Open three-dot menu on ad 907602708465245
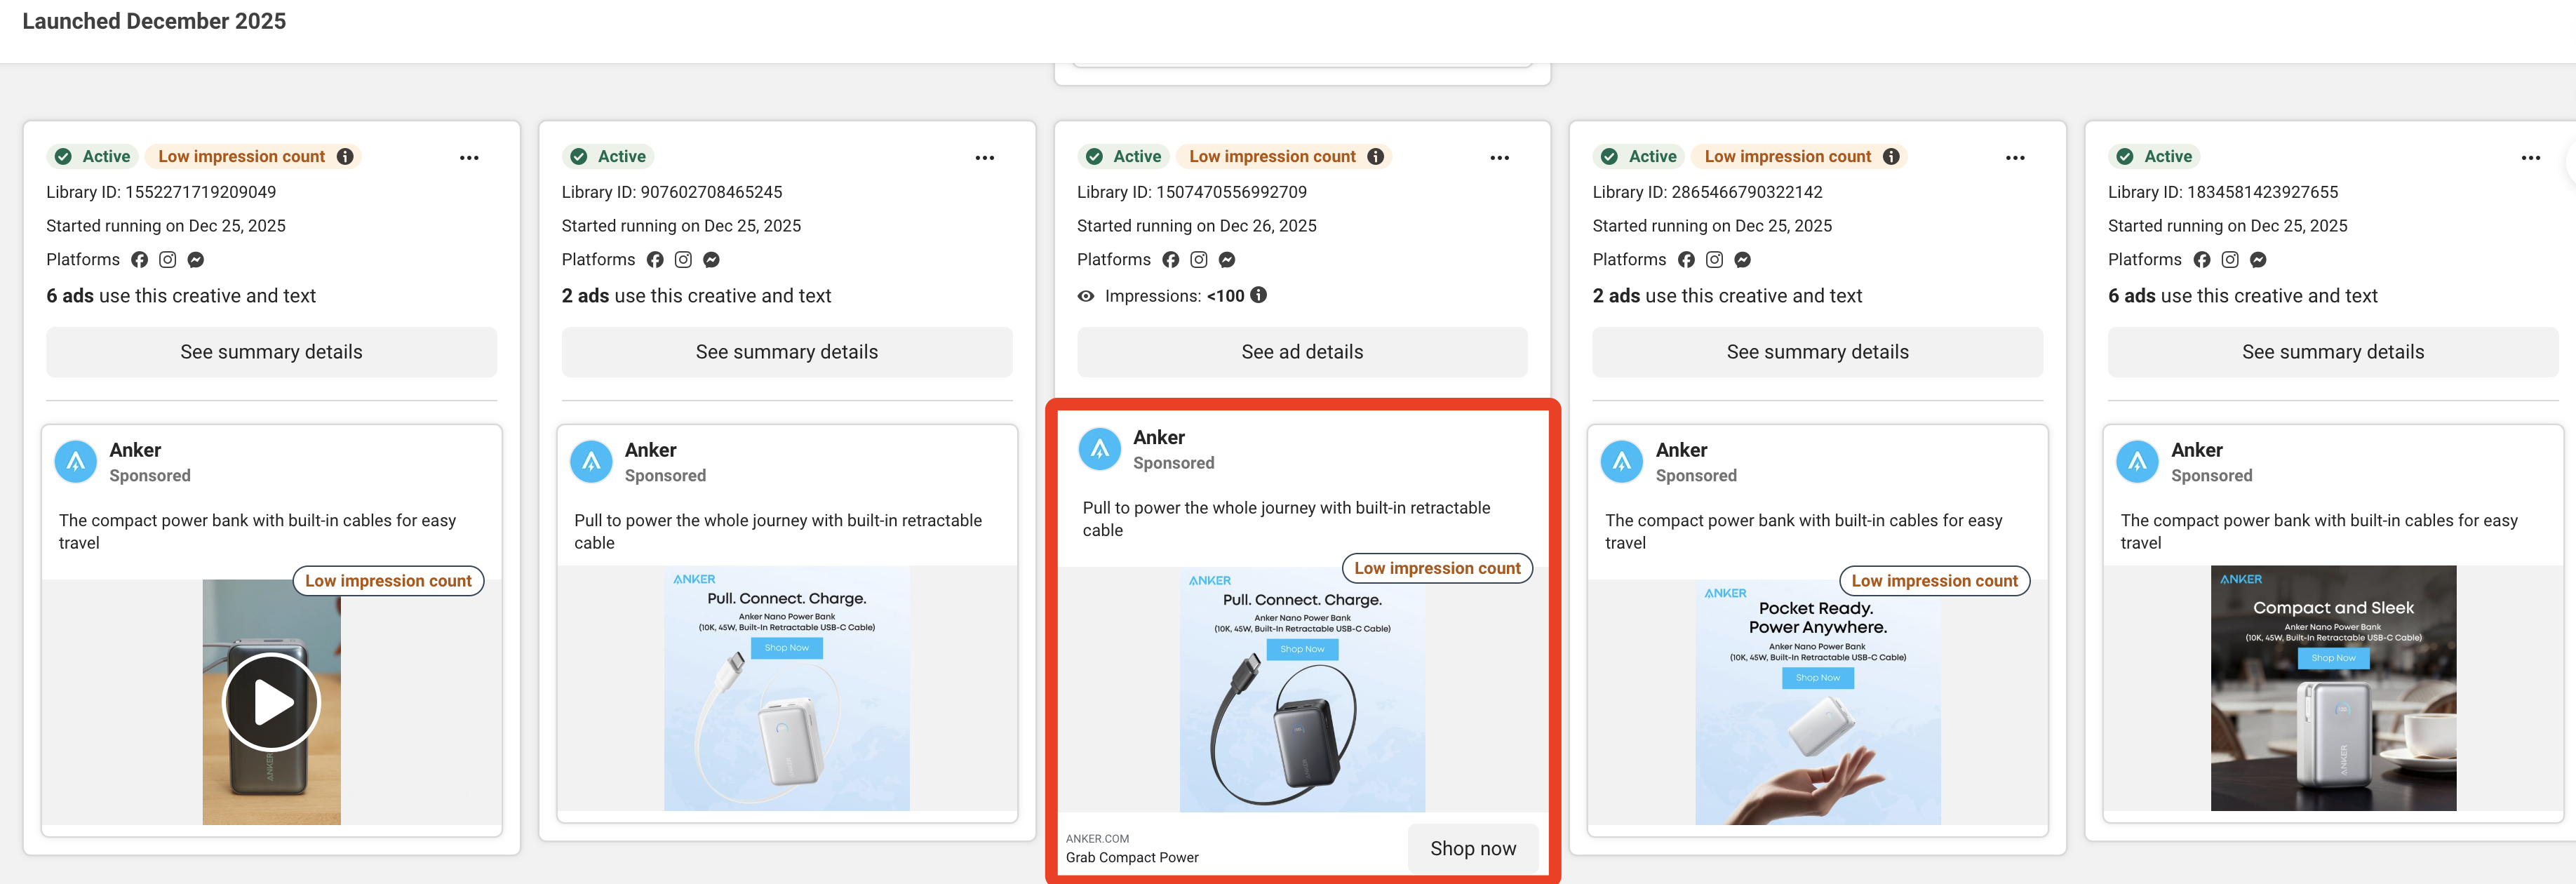Image resolution: width=2576 pixels, height=884 pixels. [x=984, y=158]
